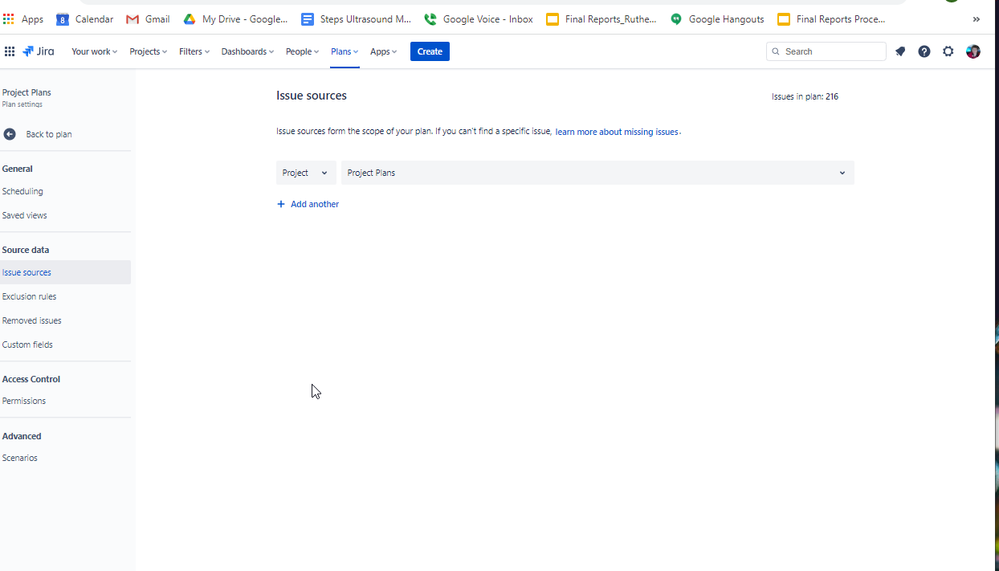This screenshot has height=571, width=999.
Task: Click Add another issue source
Action: click(x=308, y=204)
